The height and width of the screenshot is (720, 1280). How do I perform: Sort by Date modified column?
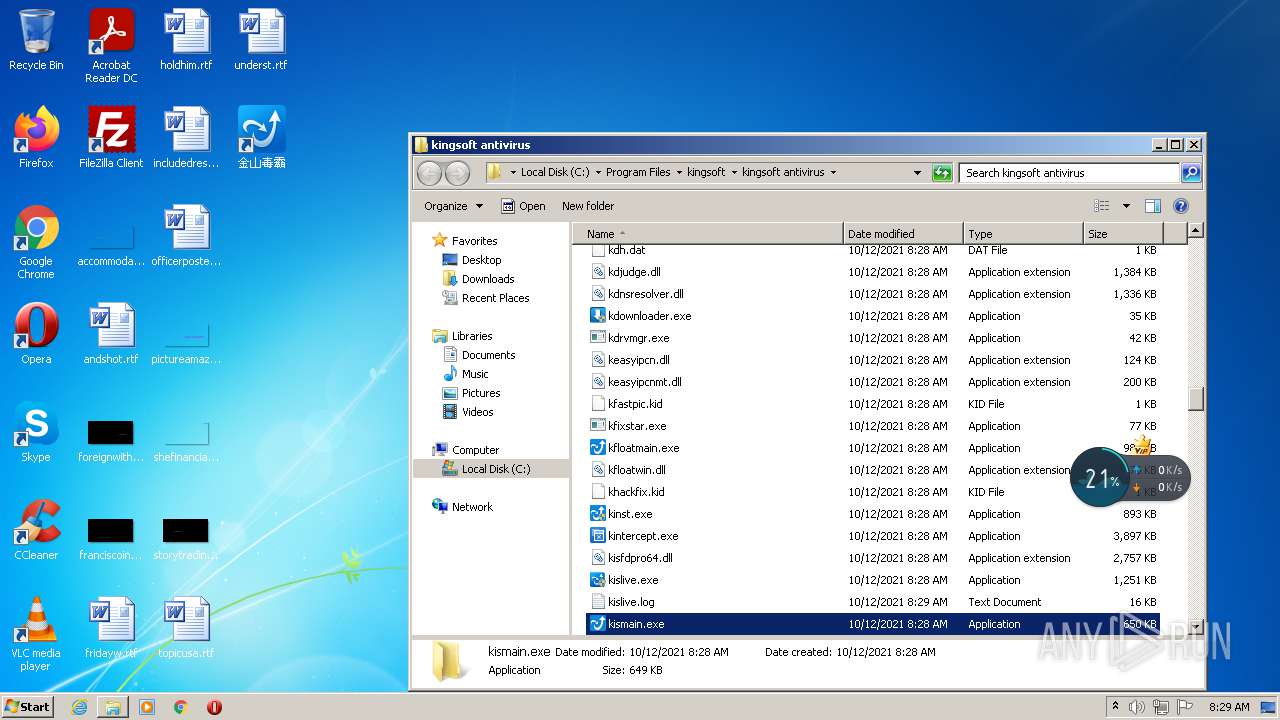903,234
